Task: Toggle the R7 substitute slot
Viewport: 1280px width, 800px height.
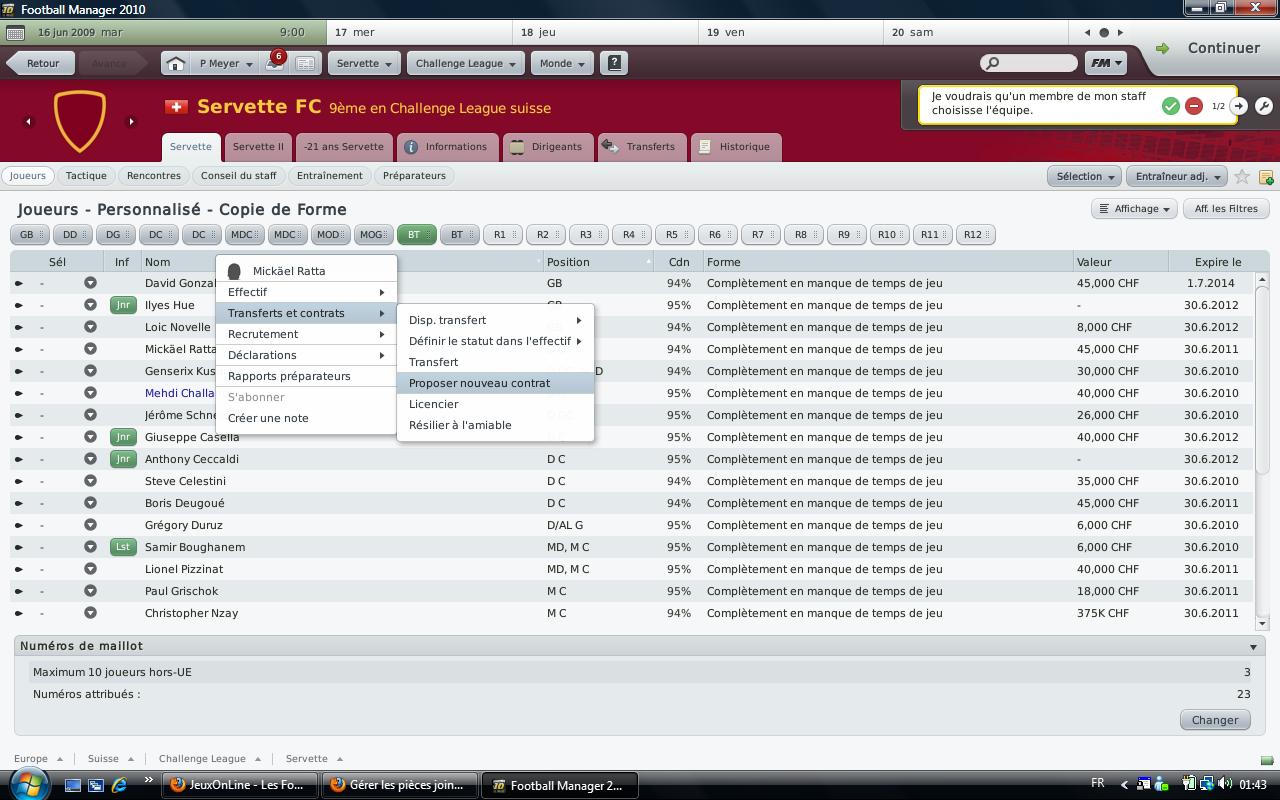Action: pos(760,235)
